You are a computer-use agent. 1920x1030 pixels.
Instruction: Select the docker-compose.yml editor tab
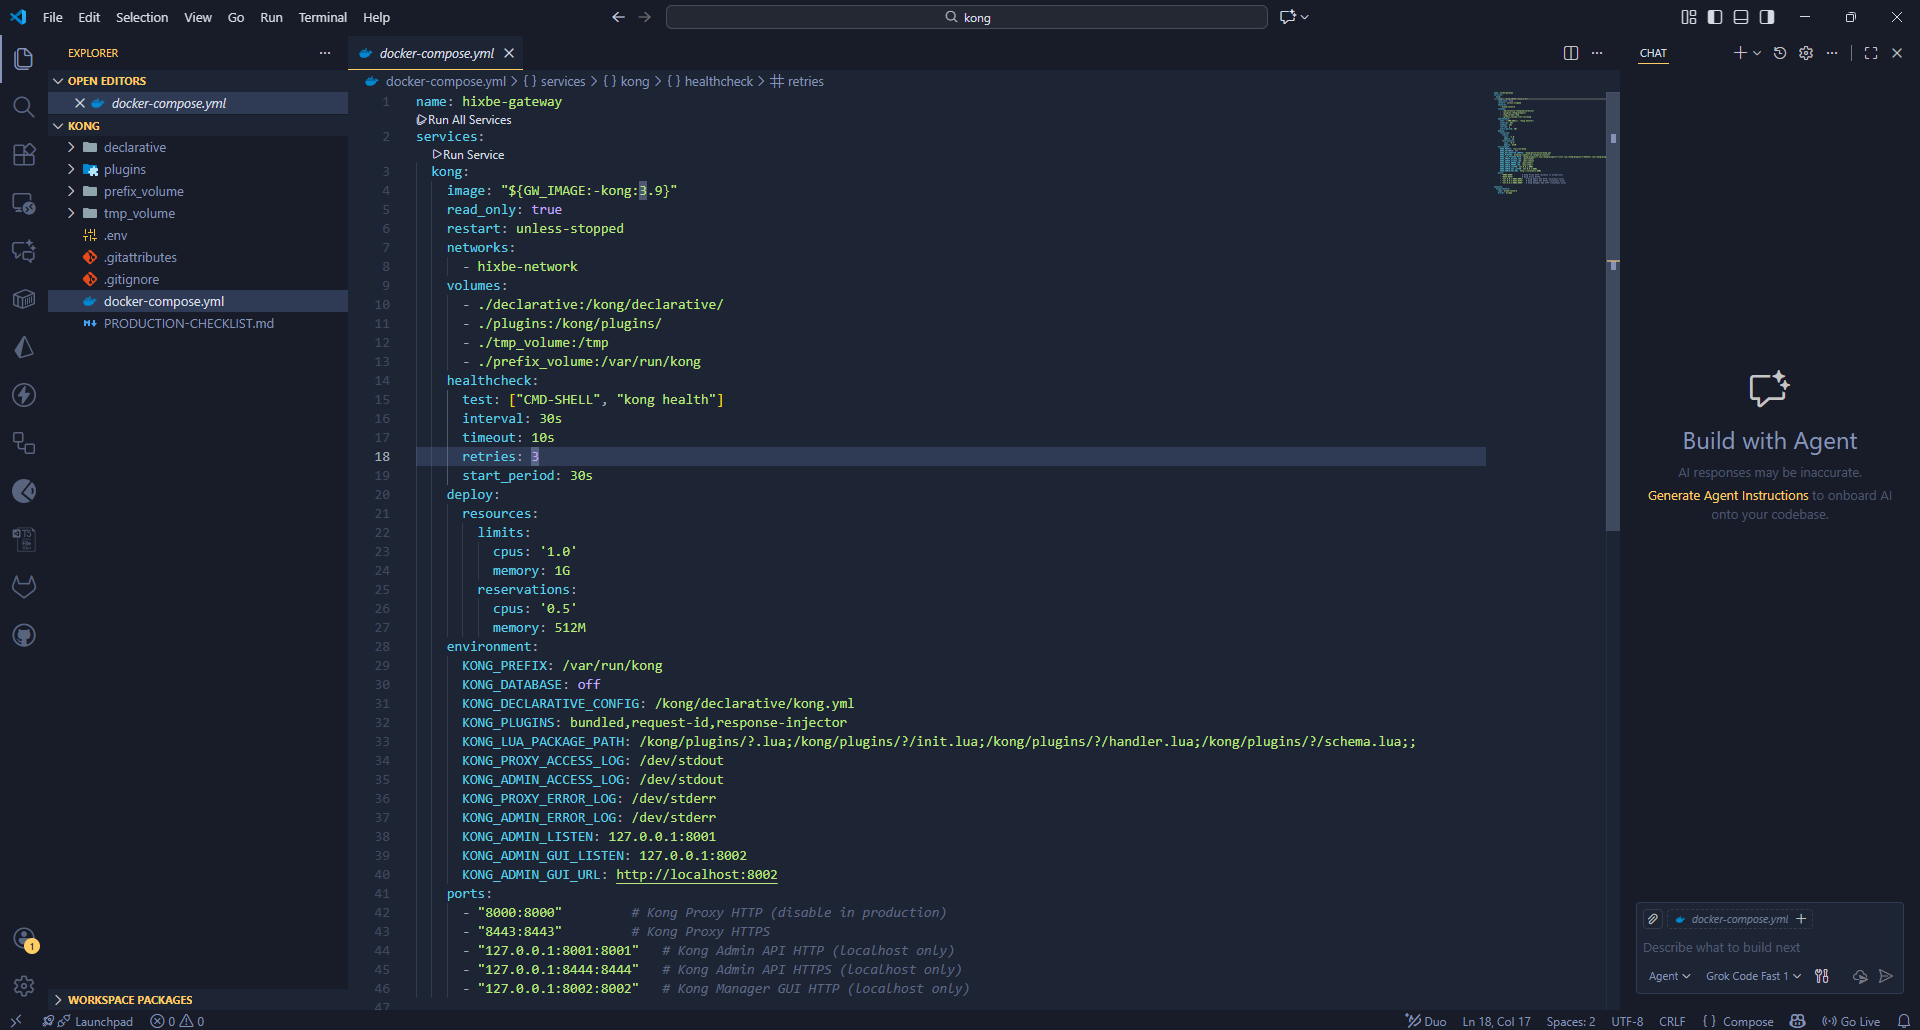click(436, 53)
